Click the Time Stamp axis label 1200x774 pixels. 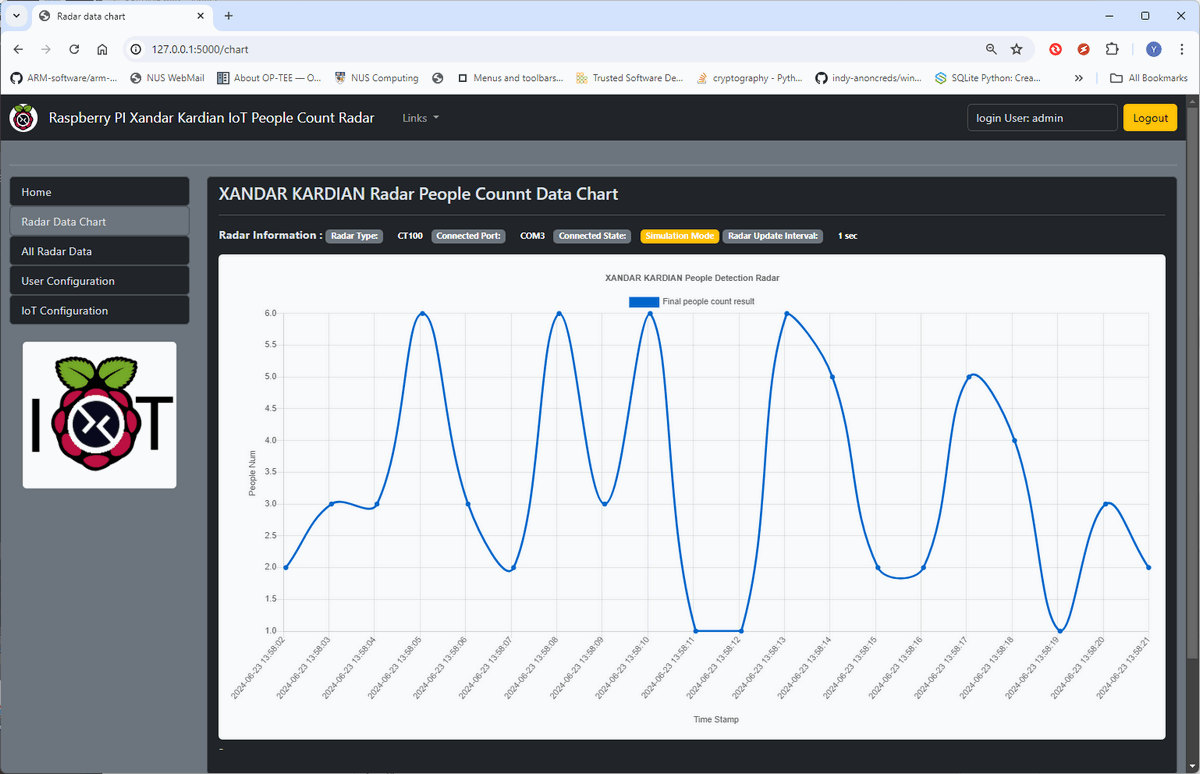(x=716, y=719)
